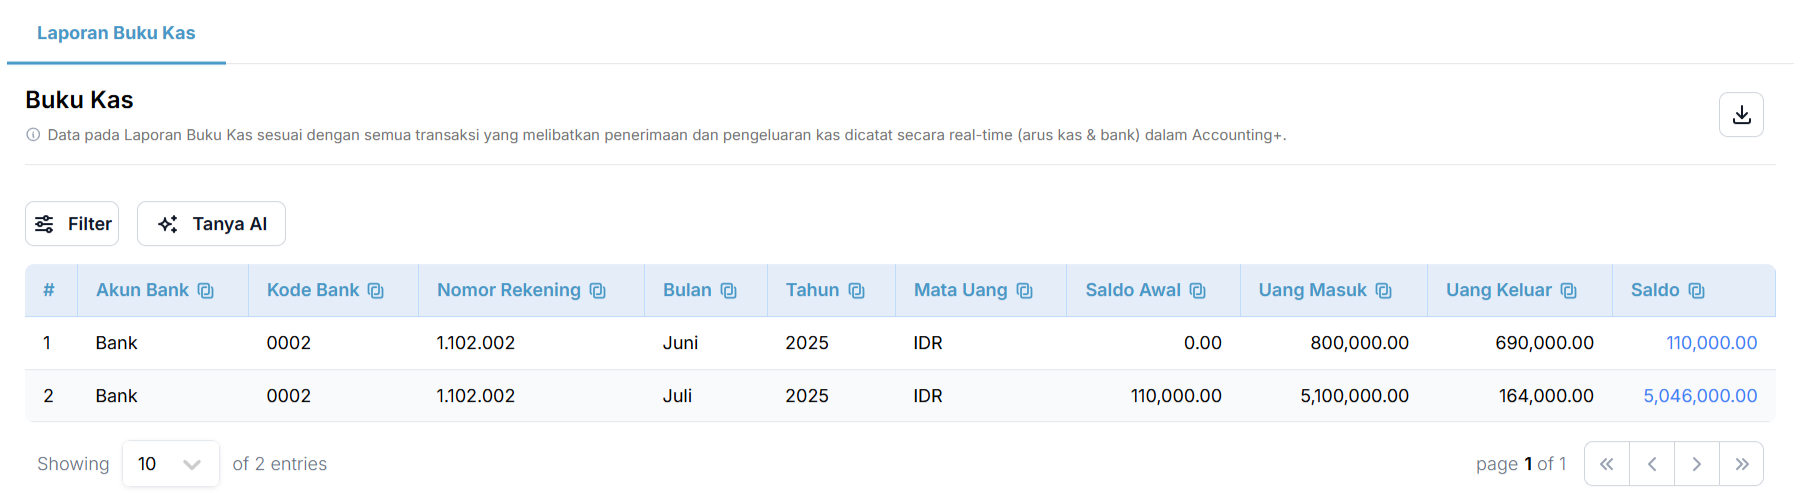Click the copy icon beside Akun Bank
The height and width of the screenshot is (493, 1803).
pos(206,291)
